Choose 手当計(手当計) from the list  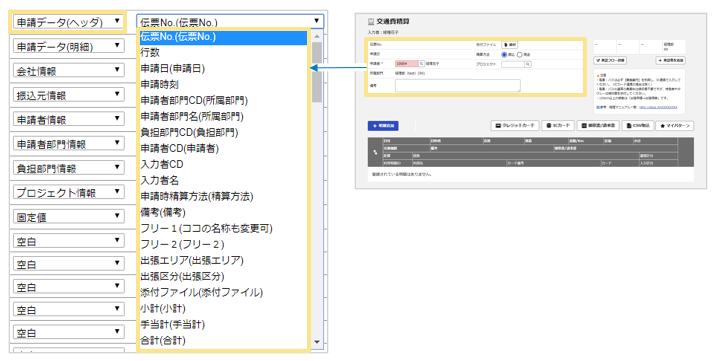tap(223, 324)
